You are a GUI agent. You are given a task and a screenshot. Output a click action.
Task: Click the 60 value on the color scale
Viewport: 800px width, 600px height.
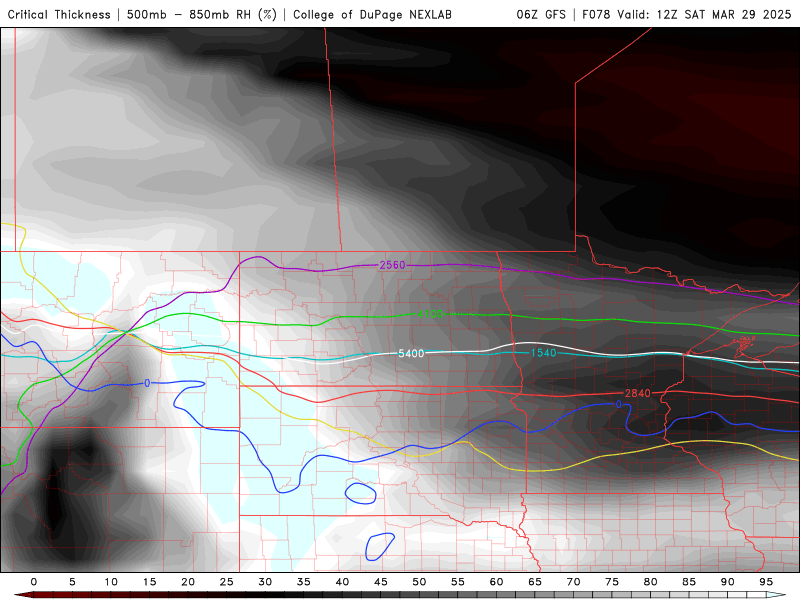[x=496, y=582]
